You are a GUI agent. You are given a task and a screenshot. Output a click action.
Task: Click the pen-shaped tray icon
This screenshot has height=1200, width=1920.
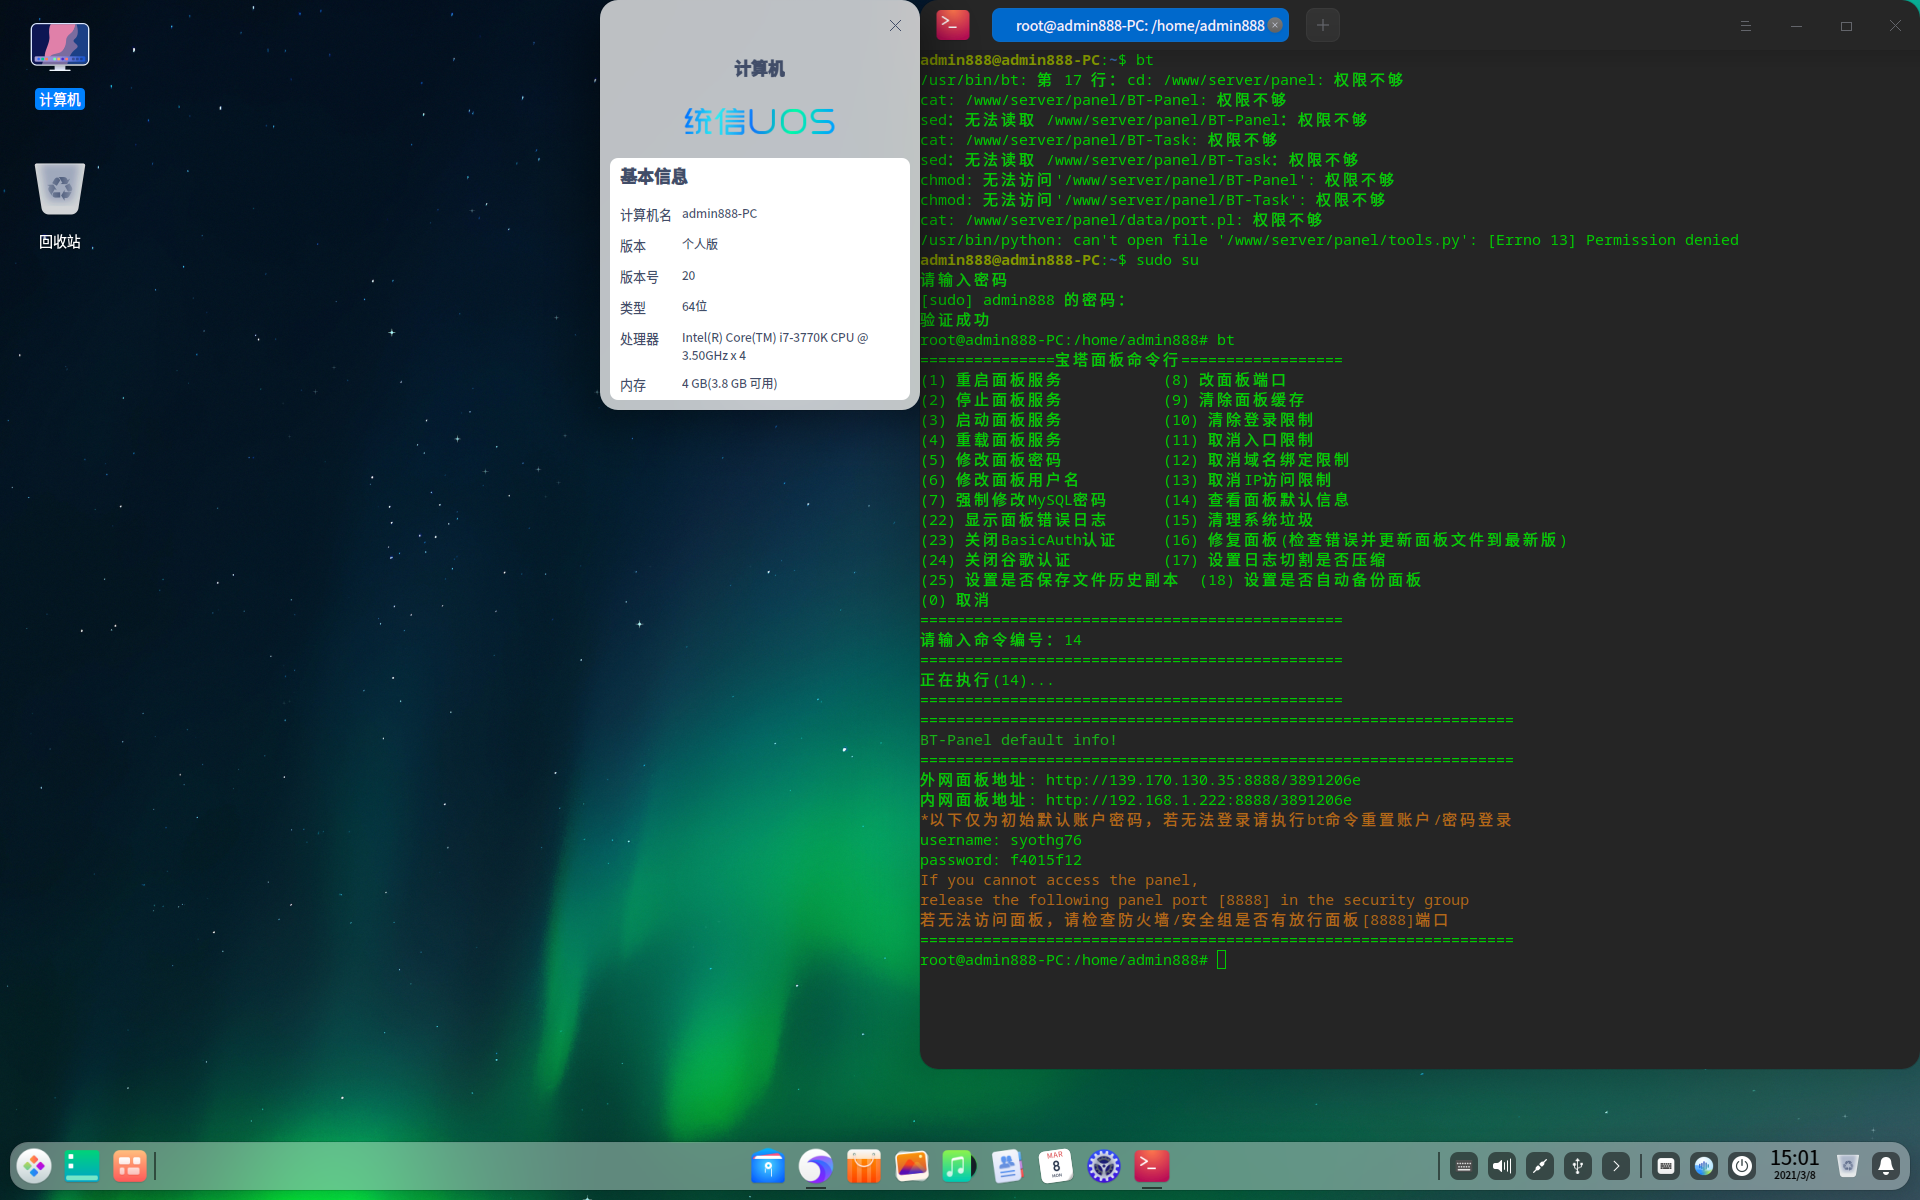(1540, 1166)
